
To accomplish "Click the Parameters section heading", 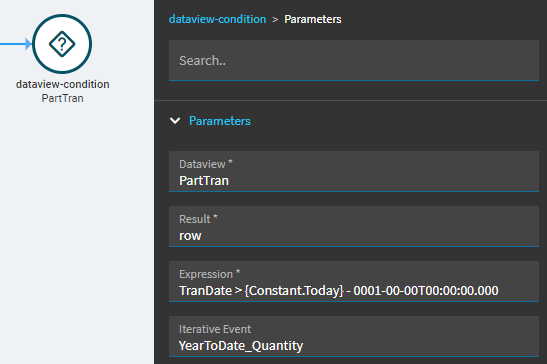I will (x=220, y=121).
